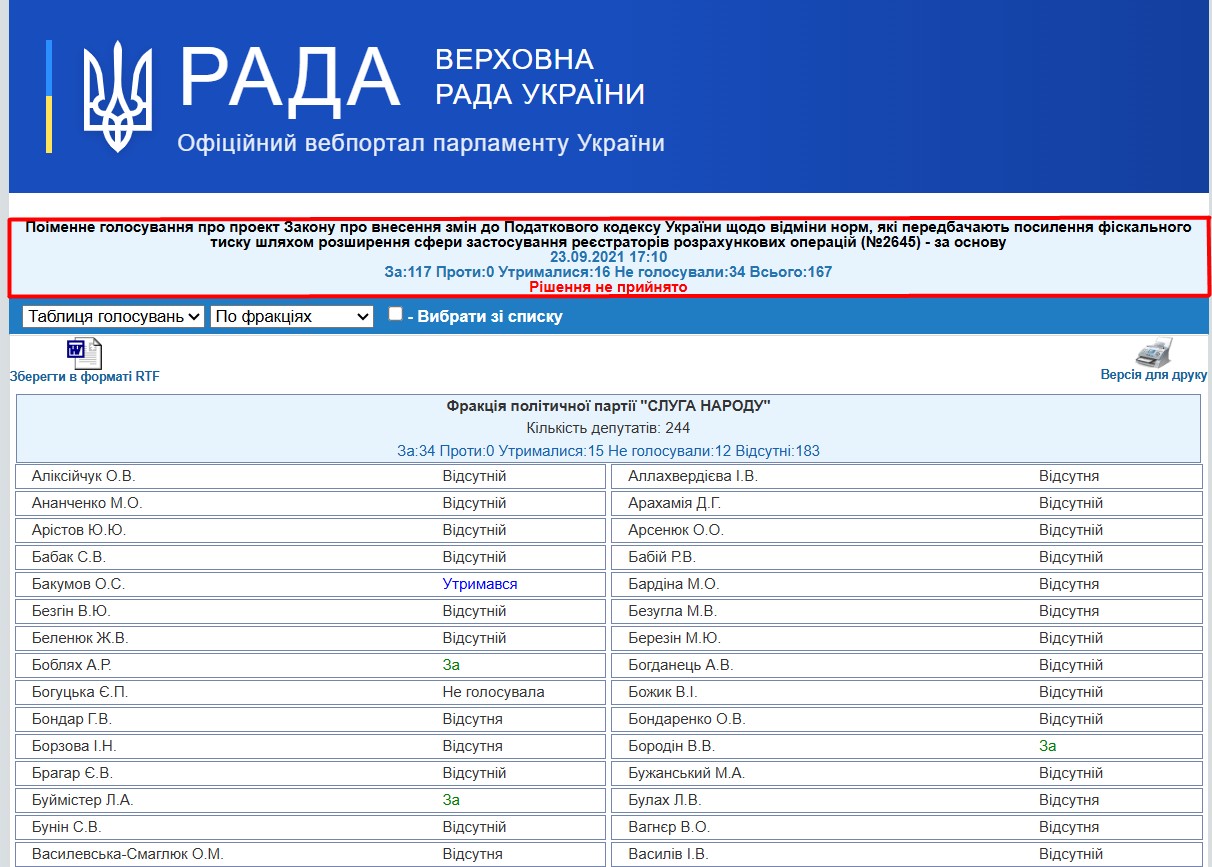
Task: Select deputy 'Божик В.І.'
Action: pyautogui.click(x=663, y=692)
